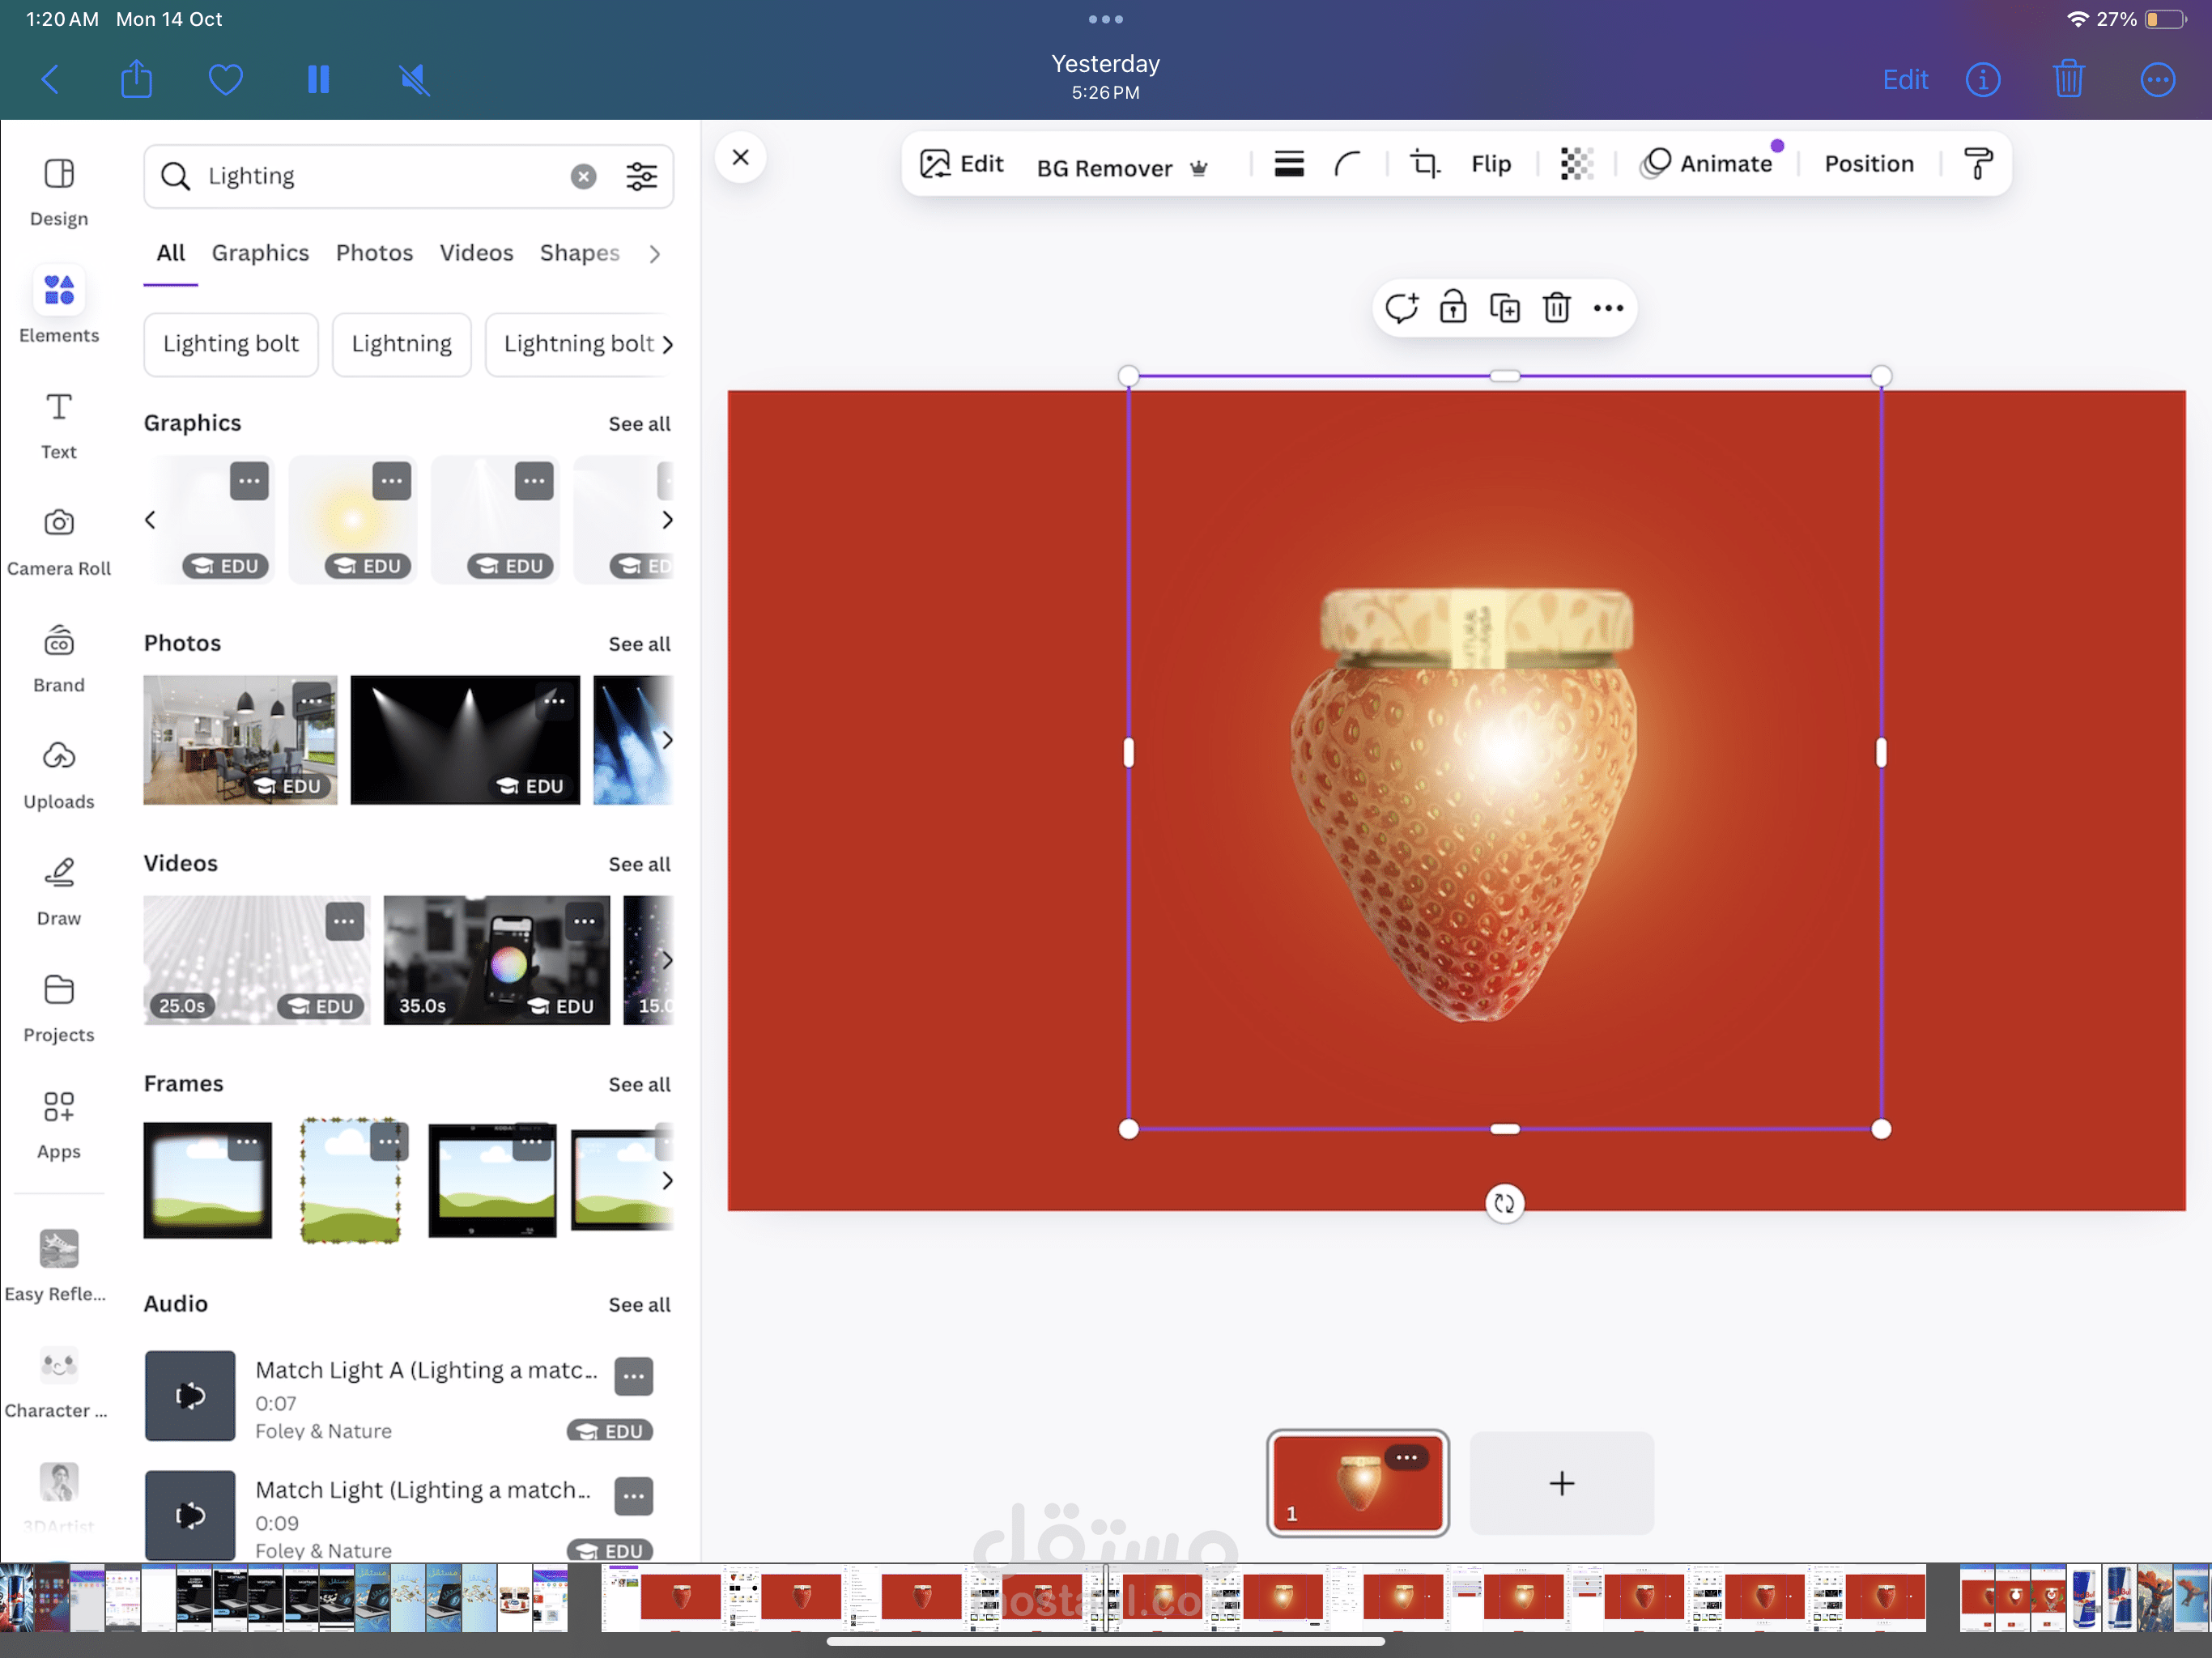2212x1658 pixels.
Task: Add a new page with plus thumbnail
Action: point(1561,1483)
